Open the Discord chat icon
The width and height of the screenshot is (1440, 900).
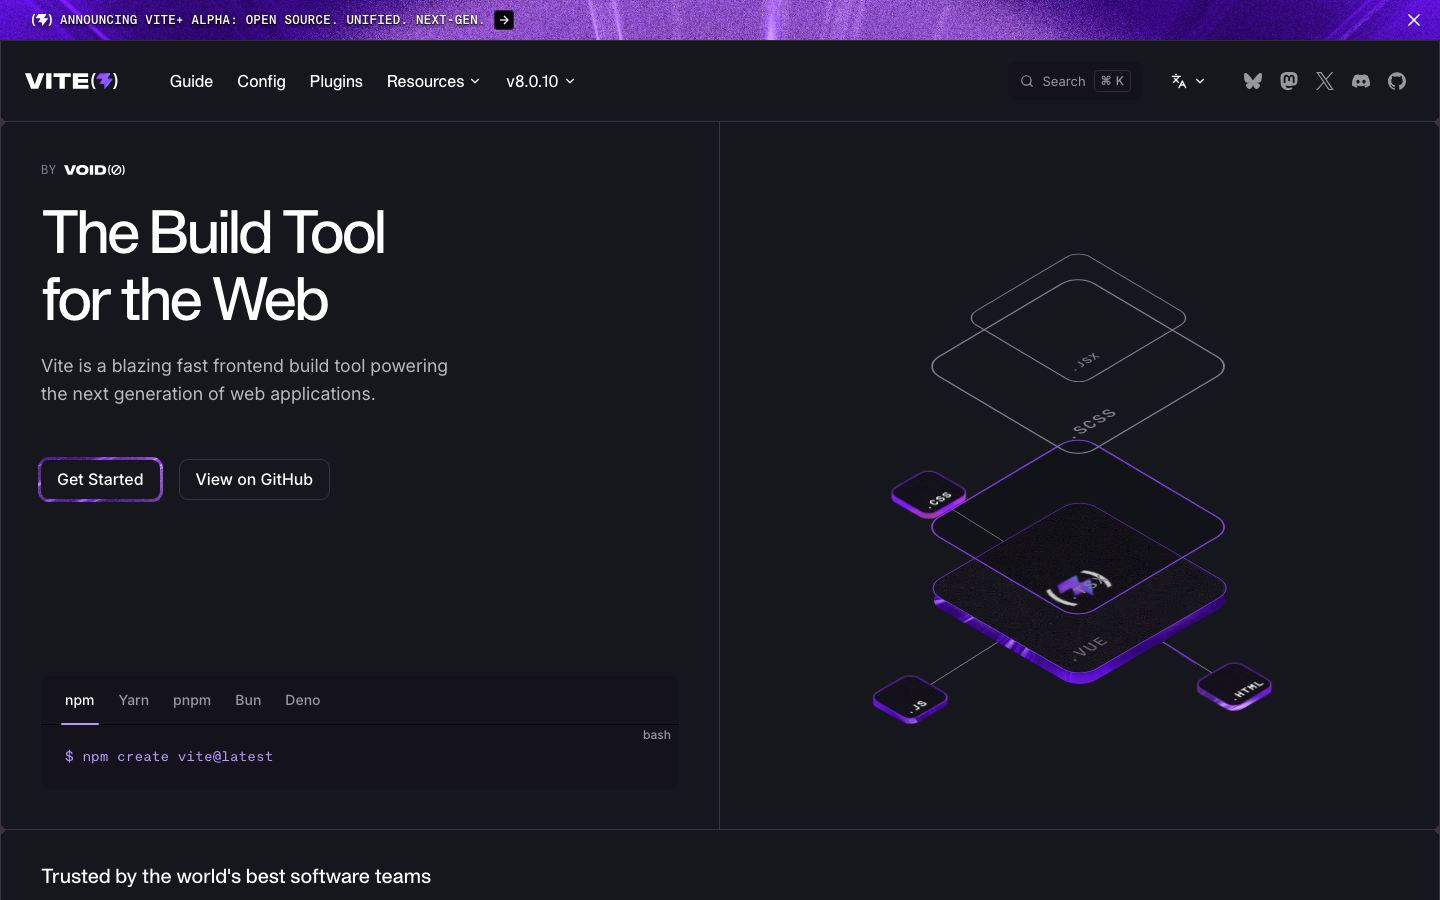click(x=1361, y=81)
